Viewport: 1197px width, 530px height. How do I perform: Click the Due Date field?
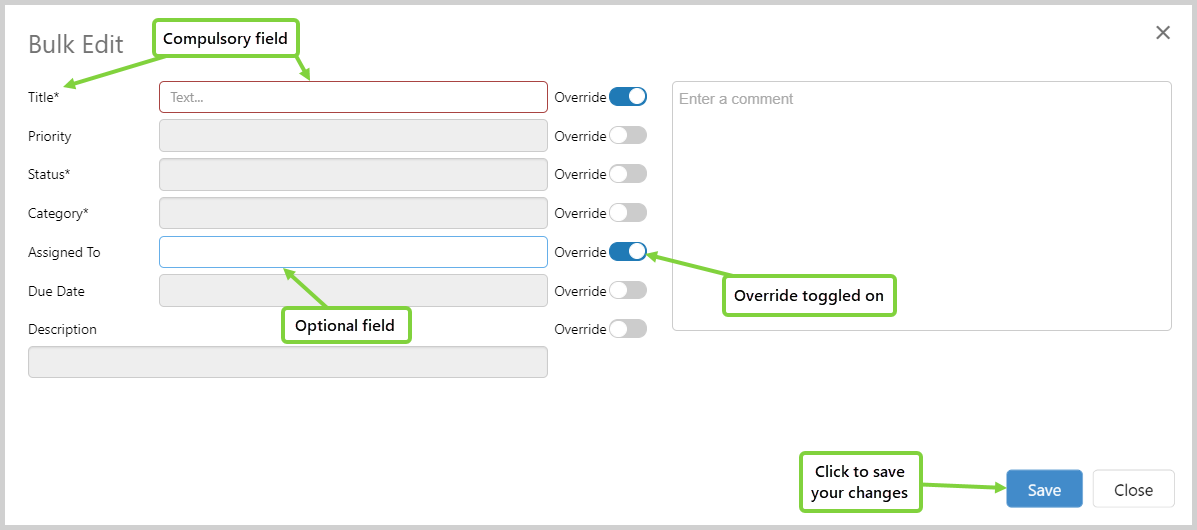pos(353,291)
